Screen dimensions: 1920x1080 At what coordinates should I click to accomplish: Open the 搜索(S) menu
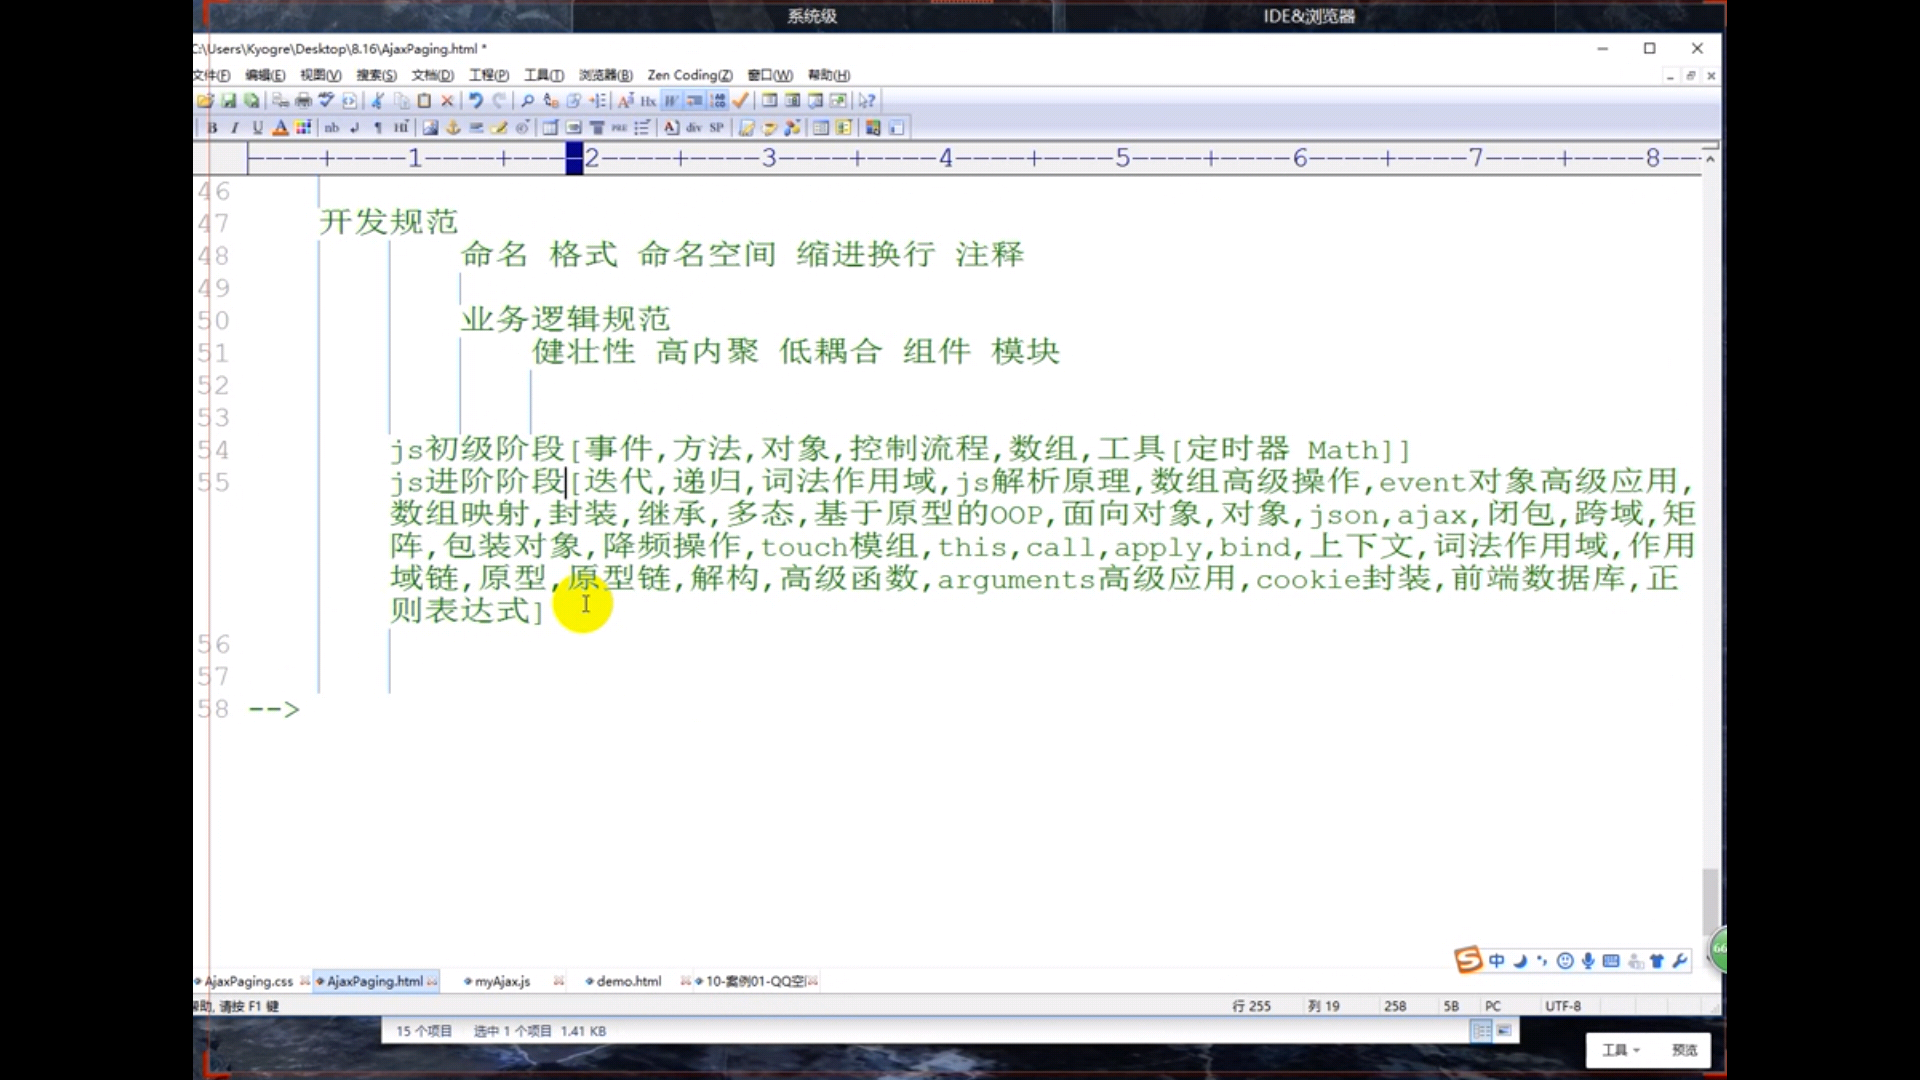tap(376, 75)
